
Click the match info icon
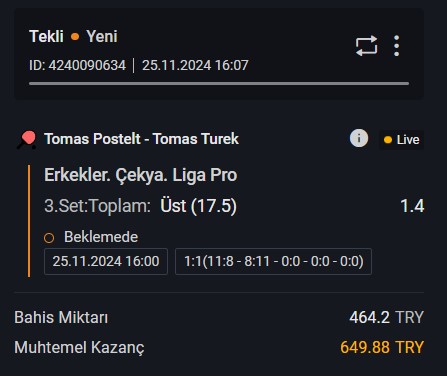pos(359,138)
